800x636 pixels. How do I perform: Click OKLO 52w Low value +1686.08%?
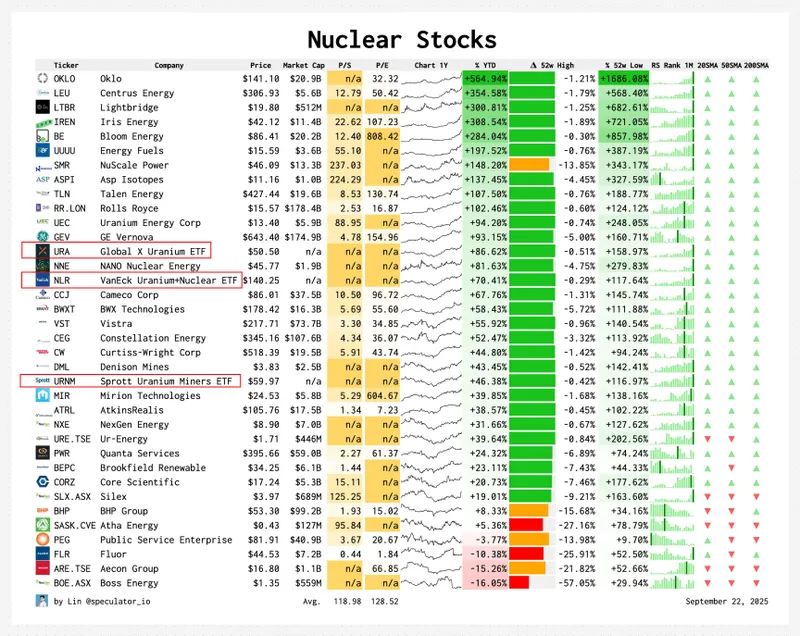pyautogui.click(x=624, y=79)
